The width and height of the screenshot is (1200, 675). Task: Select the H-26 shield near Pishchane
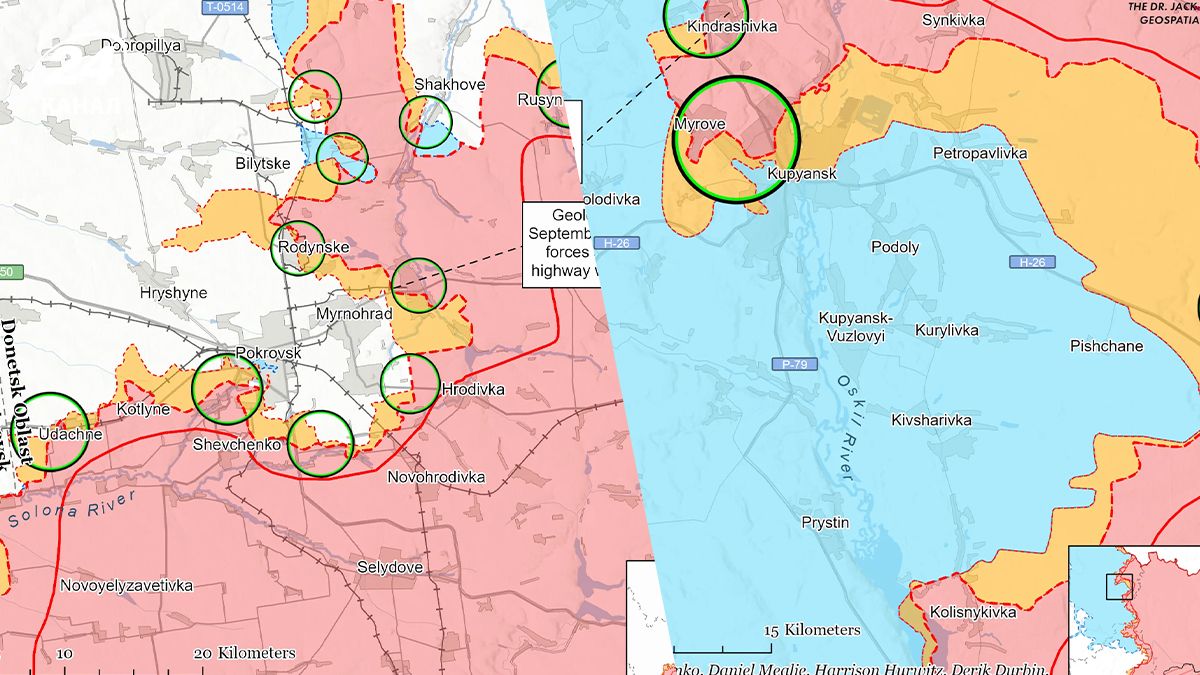tap(1032, 262)
